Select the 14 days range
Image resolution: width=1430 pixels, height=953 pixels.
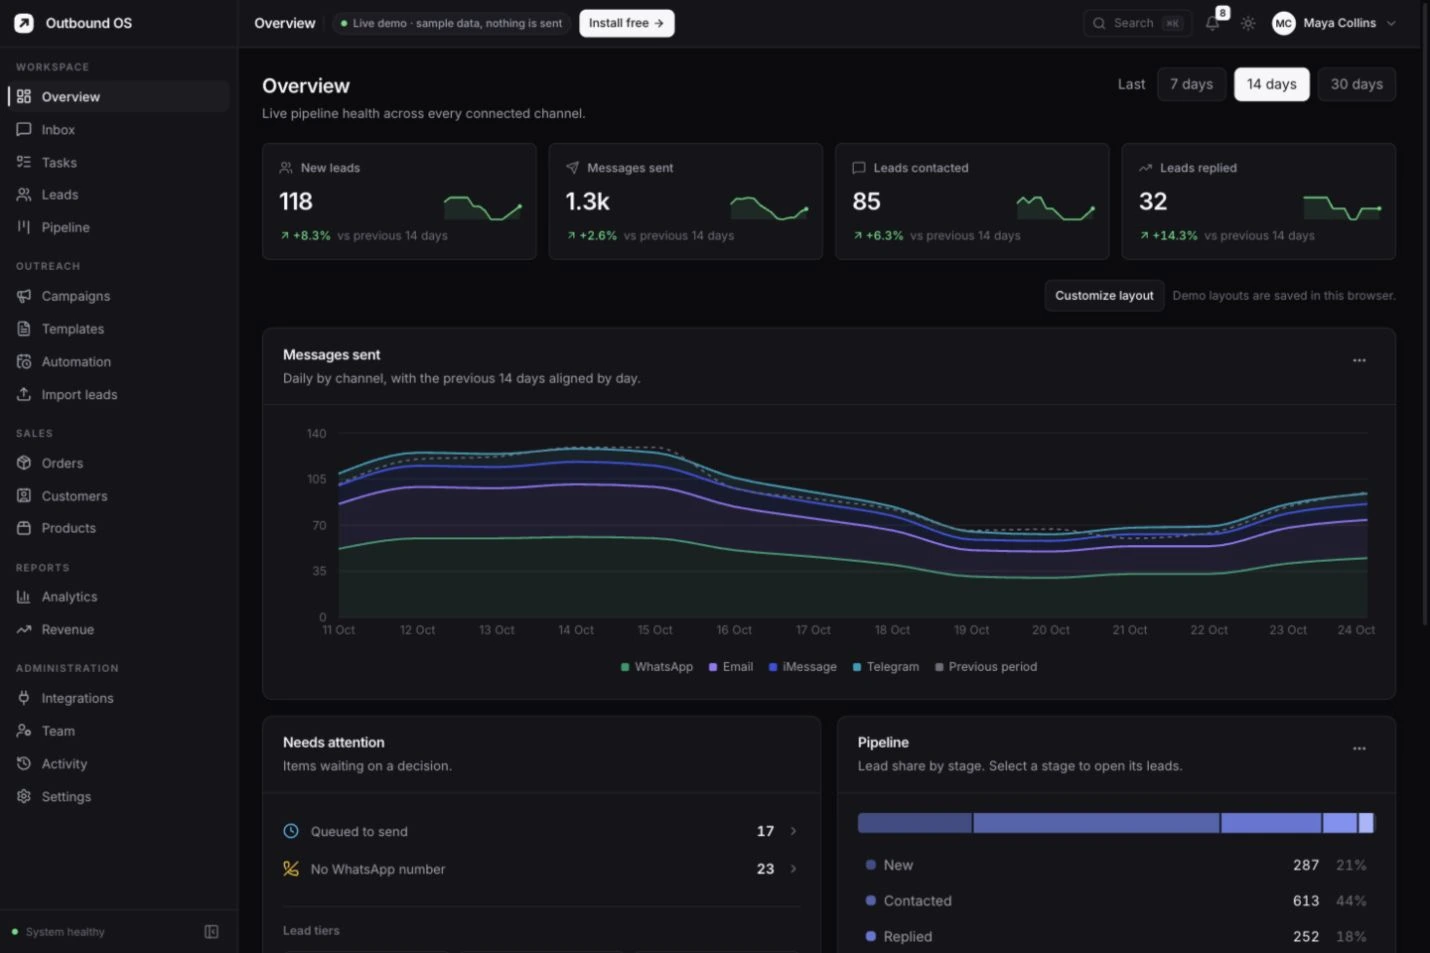[x=1271, y=84]
